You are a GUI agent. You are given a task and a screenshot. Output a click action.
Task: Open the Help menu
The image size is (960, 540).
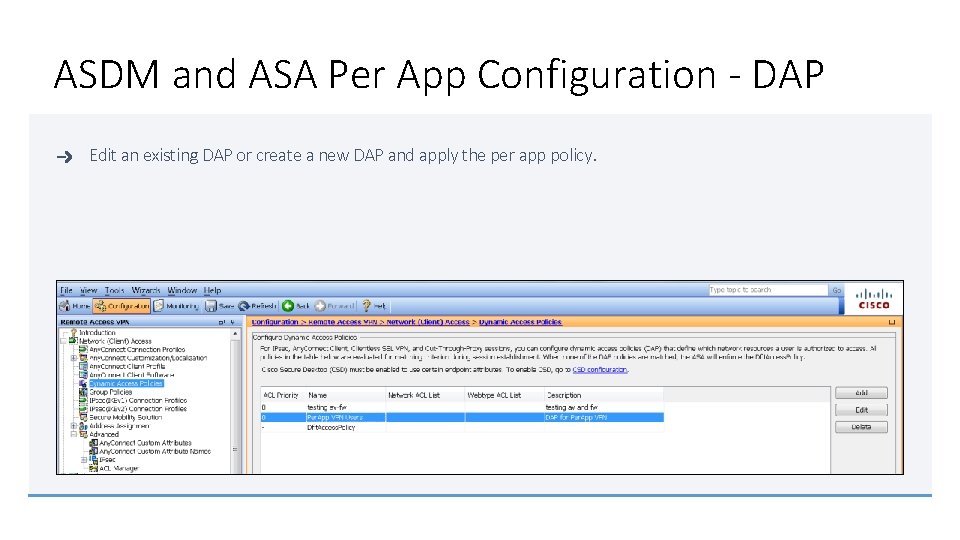[x=212, y=290]
